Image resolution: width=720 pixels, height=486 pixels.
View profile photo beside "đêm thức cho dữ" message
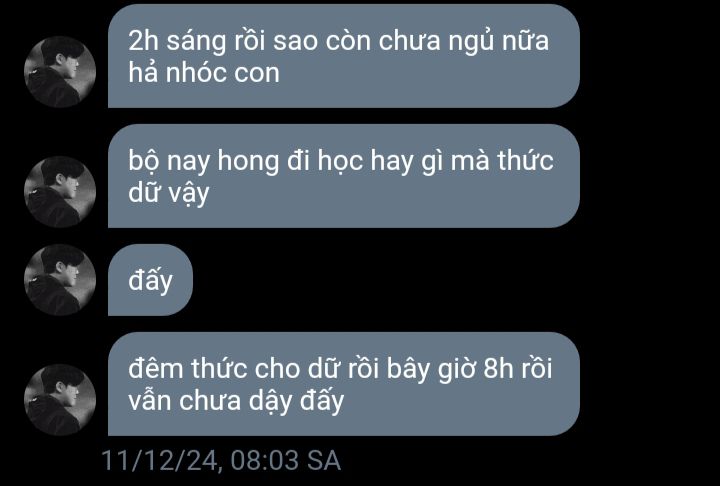click(x=60, y=400)
